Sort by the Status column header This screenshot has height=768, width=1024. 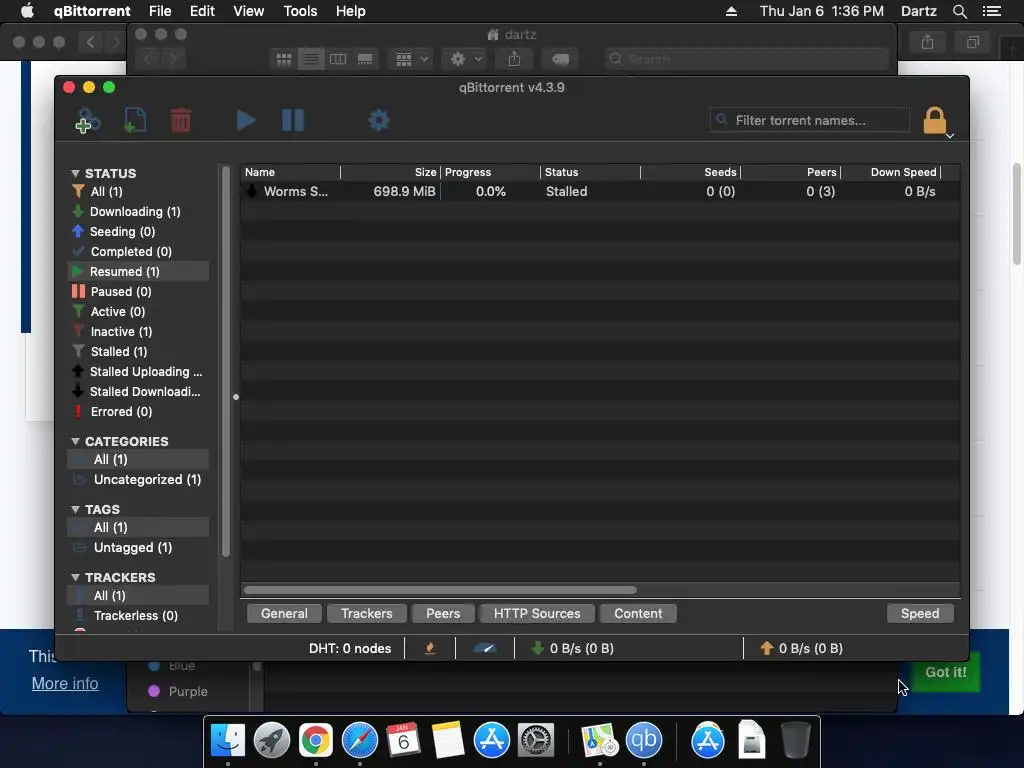590,172
